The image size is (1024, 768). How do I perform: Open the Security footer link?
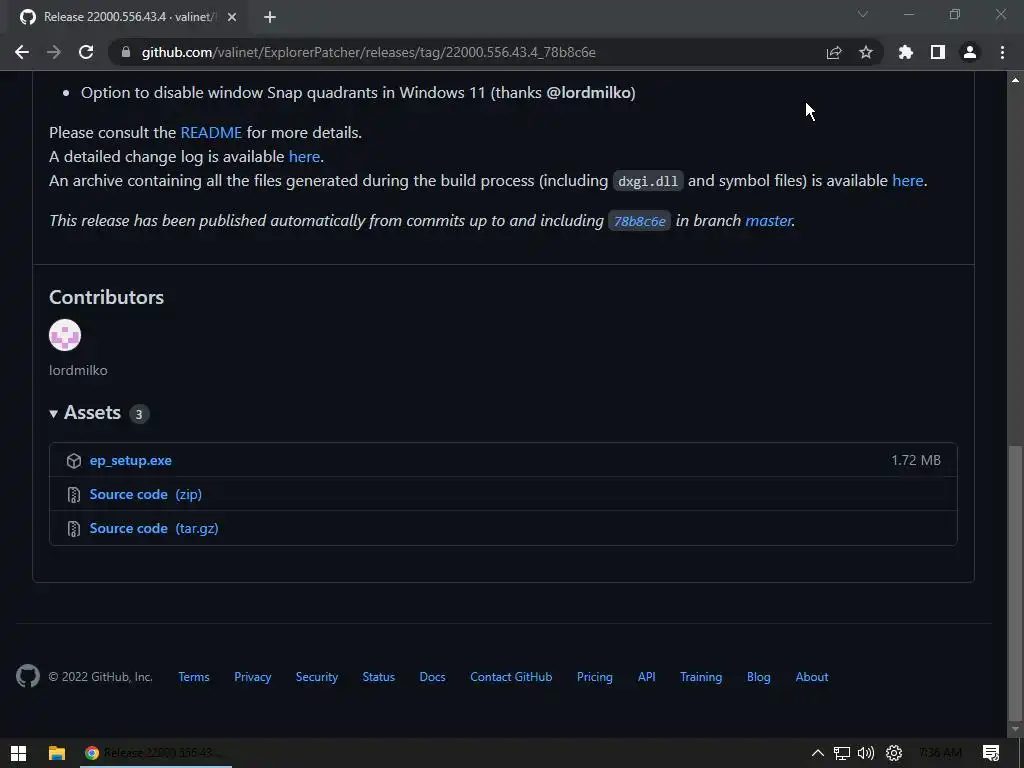pyautogui.click(x=317, y=677)
